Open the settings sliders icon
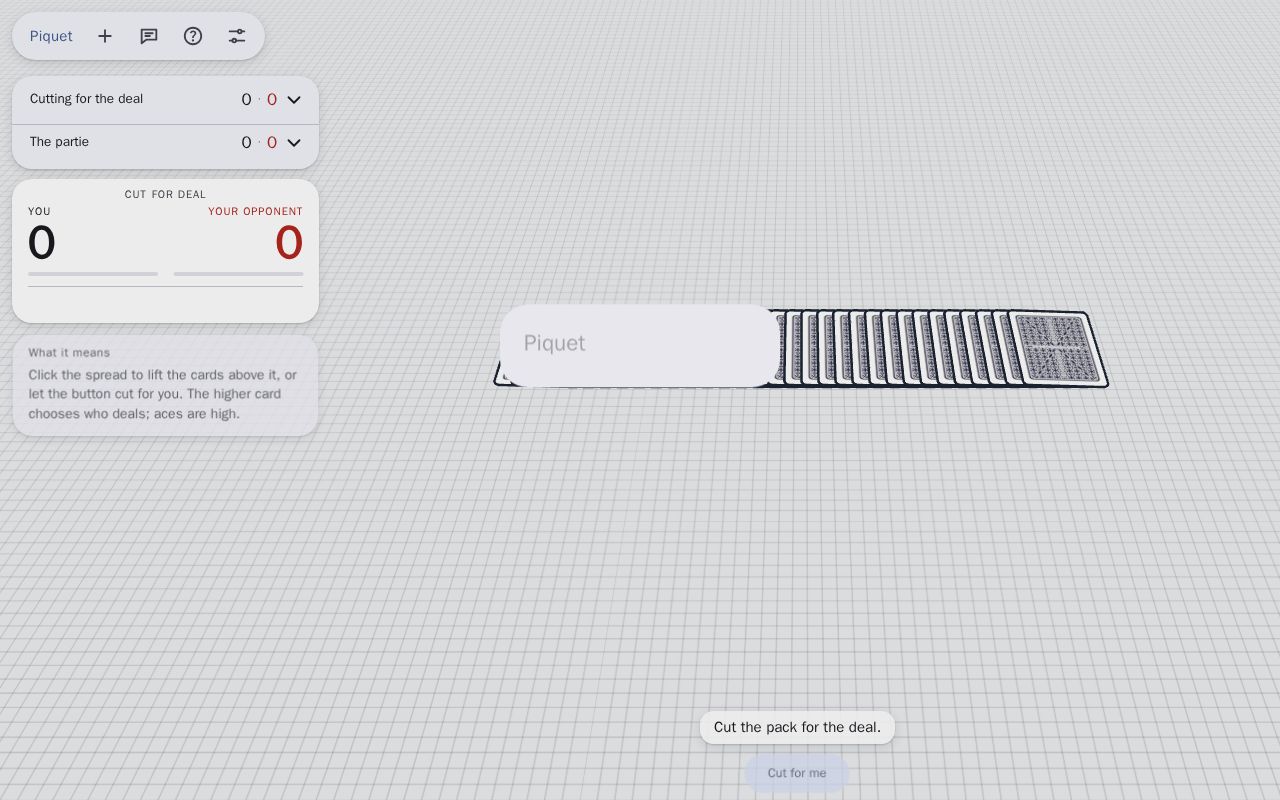1280x800 pixels. click(237, 36)
